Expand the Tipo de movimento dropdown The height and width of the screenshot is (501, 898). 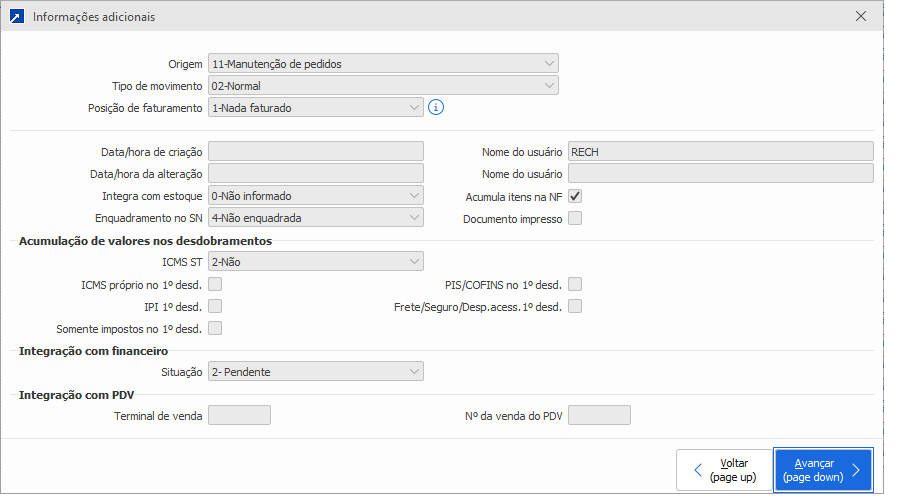383,86
